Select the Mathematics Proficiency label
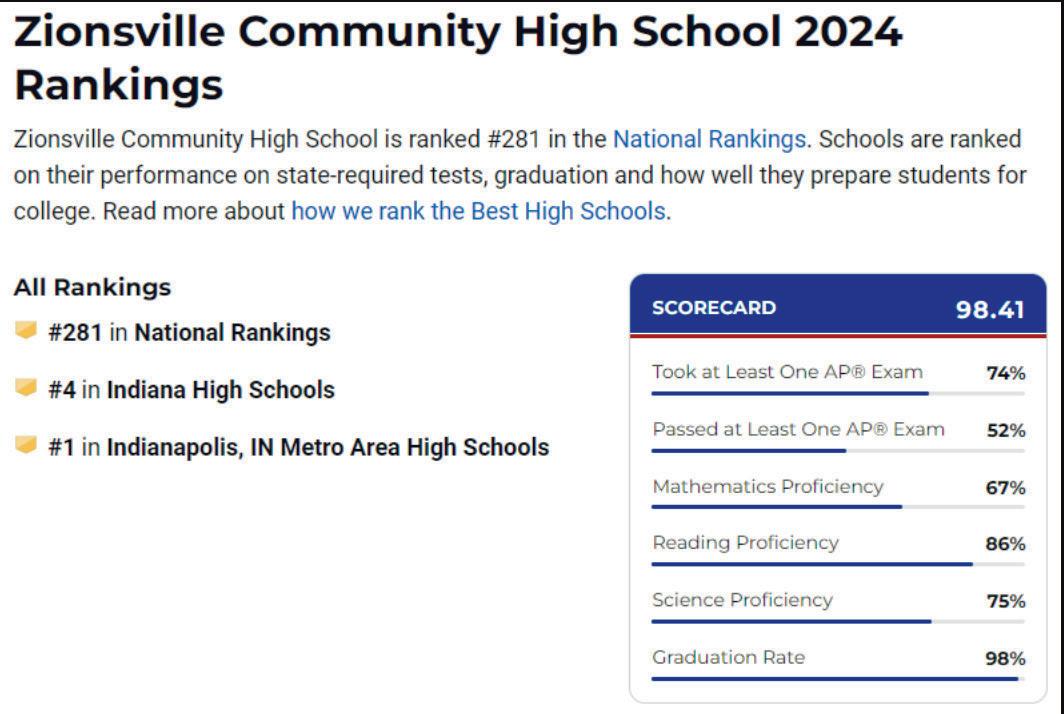1064x714 pixels. click(767, 487)
